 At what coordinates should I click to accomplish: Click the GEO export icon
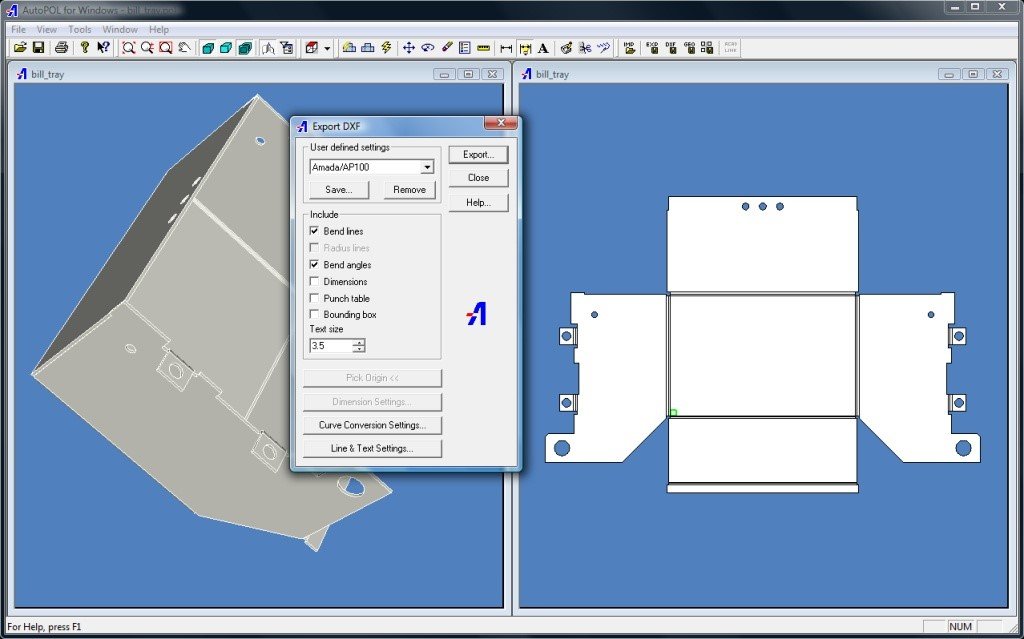(x=690, y=48)
